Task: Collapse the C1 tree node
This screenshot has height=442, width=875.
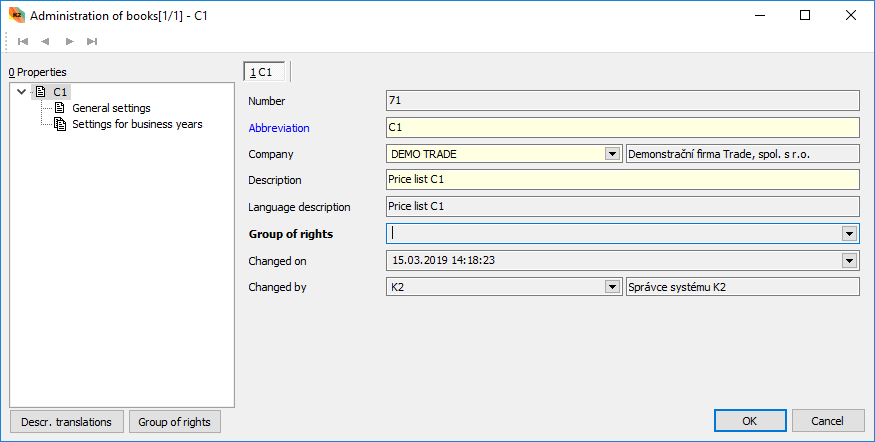Action: [x=22, y=92]
